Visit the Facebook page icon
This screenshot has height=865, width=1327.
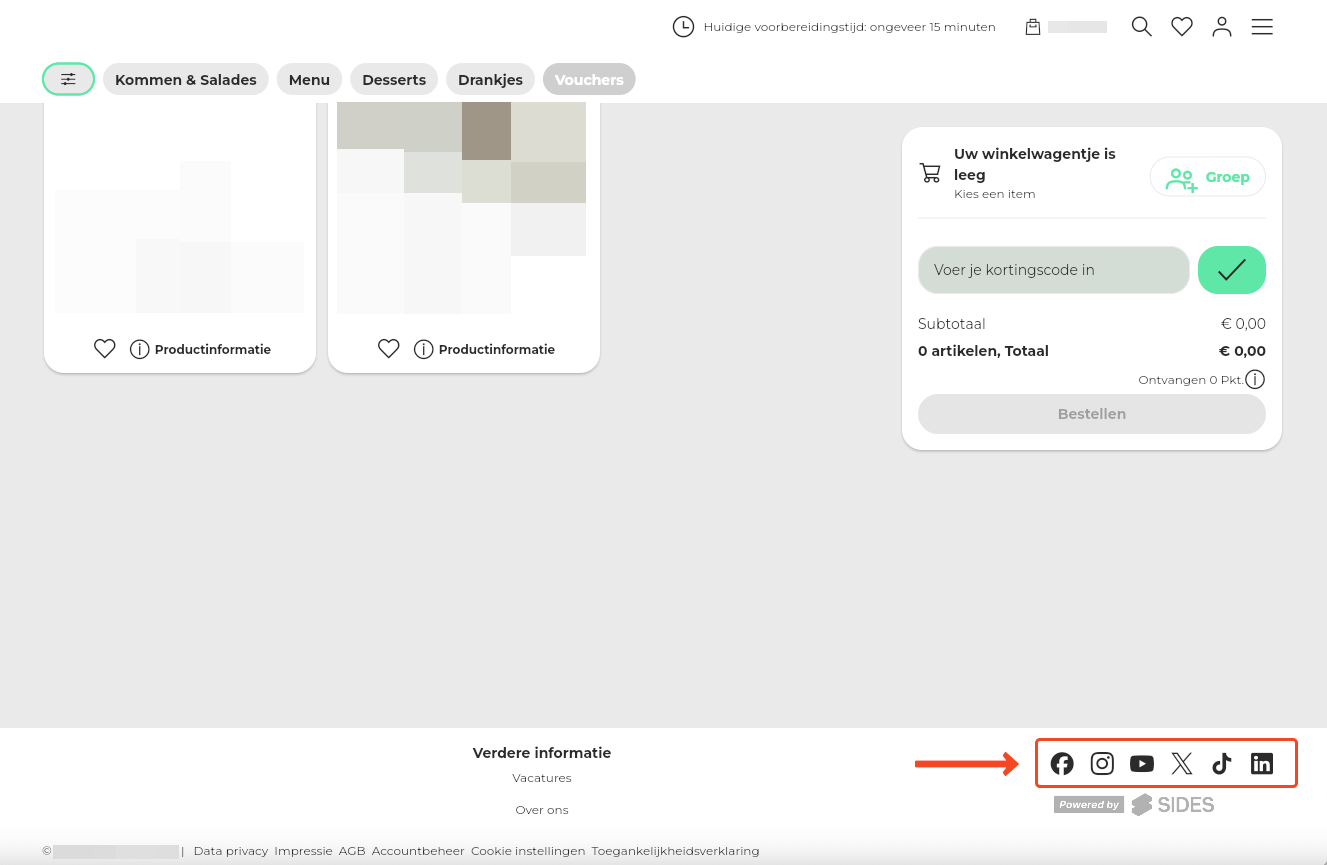click(x=1062, y=764)
